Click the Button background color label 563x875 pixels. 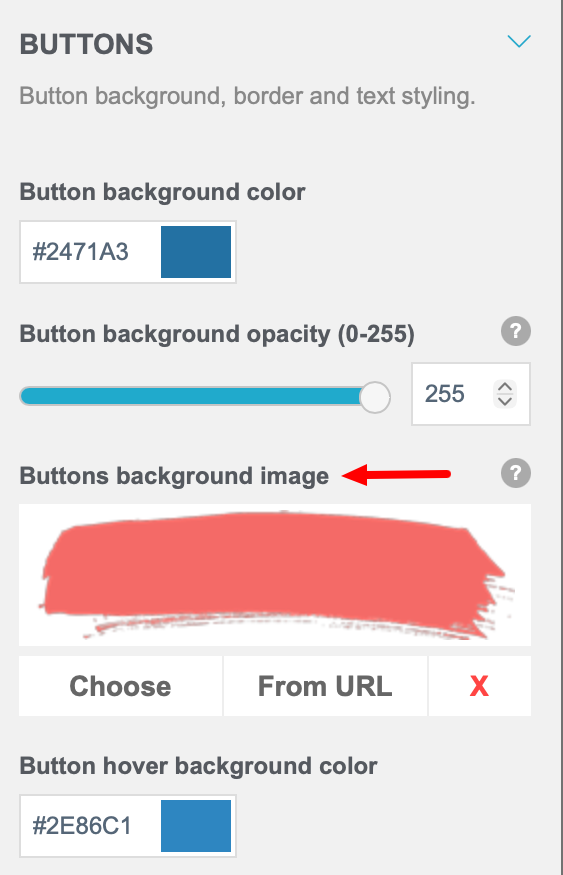click(162, 192)
